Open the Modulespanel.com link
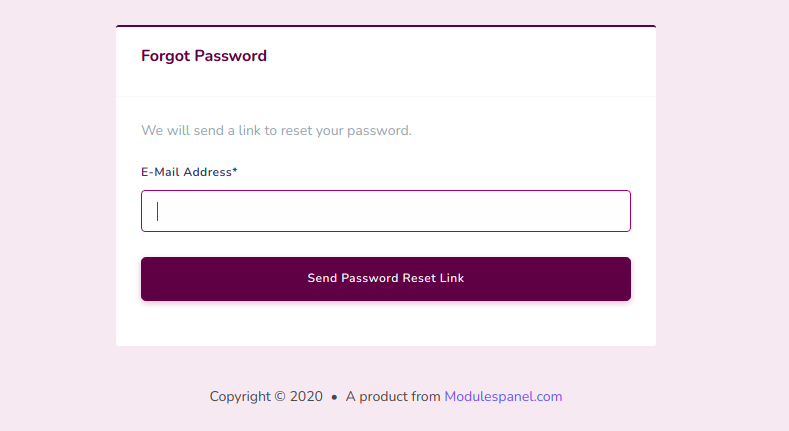The image size is (789, 431). [x=503, y=396]
